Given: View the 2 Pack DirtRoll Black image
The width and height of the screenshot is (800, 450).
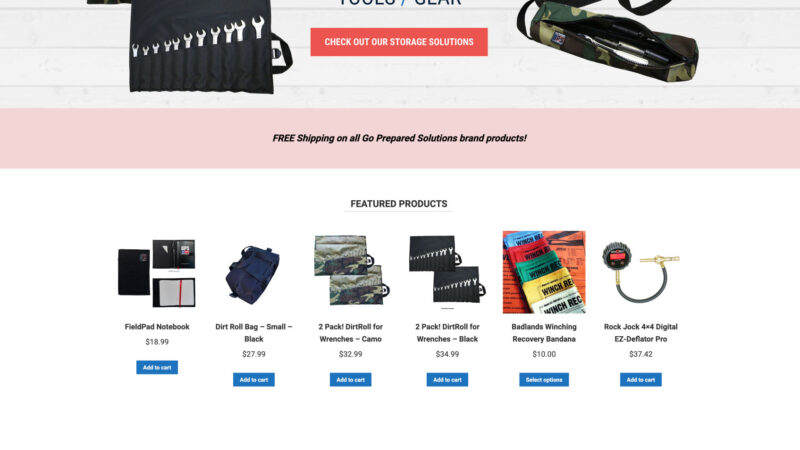Looking at the screenshot, I should pyautogui.click(x=447, y=272).
